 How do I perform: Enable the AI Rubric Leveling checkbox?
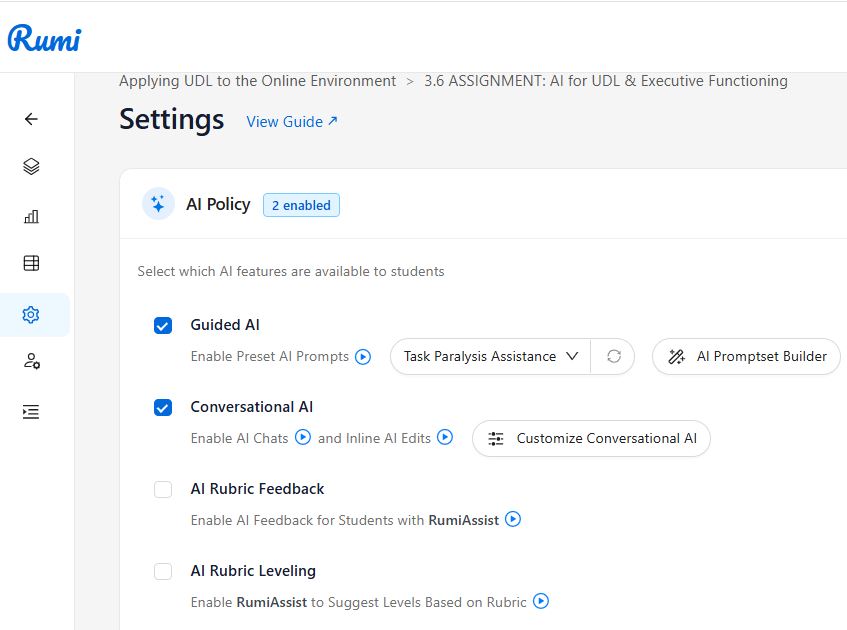tap(163, 571)
